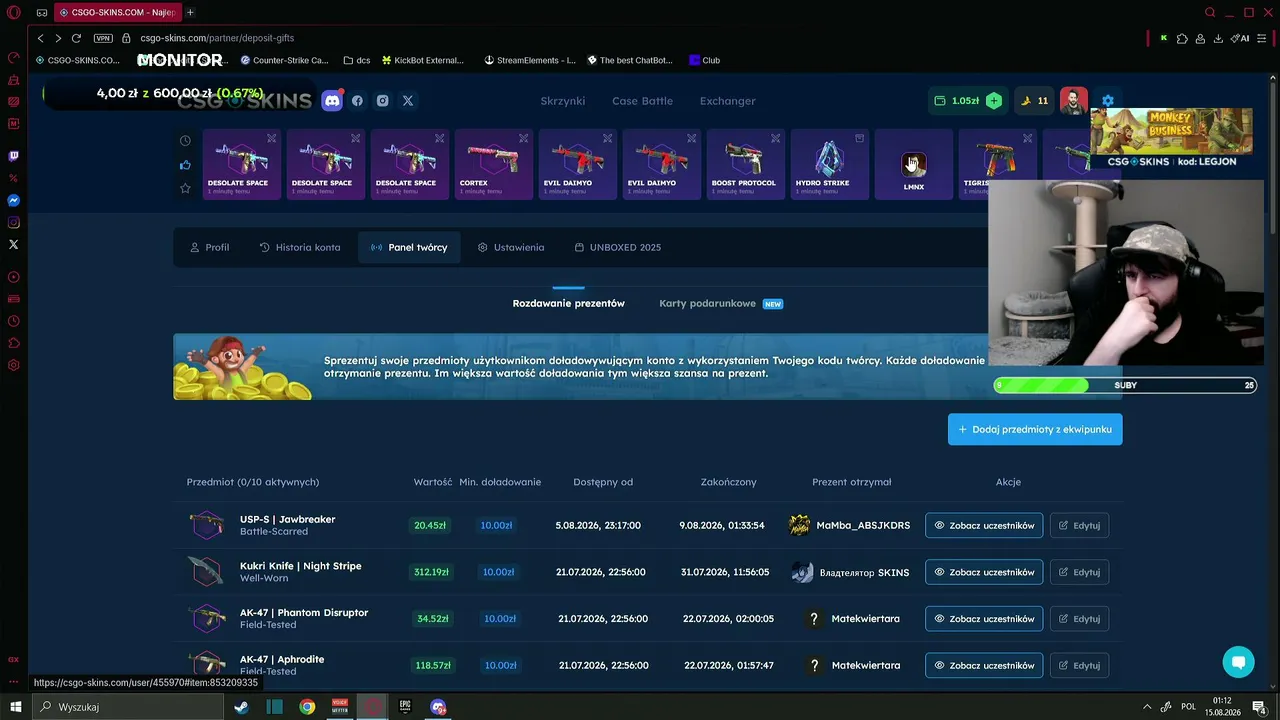
Task: Open the Counter-Strike Ca... bookmark
Action: click(x=284, y=60)
